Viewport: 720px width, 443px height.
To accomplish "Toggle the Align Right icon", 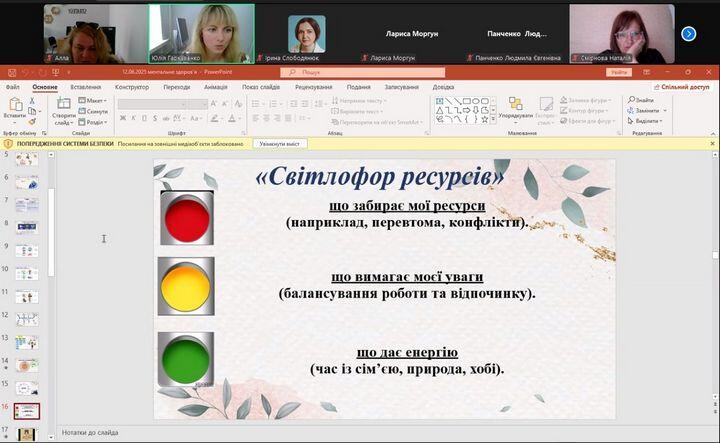I will 277,118.
